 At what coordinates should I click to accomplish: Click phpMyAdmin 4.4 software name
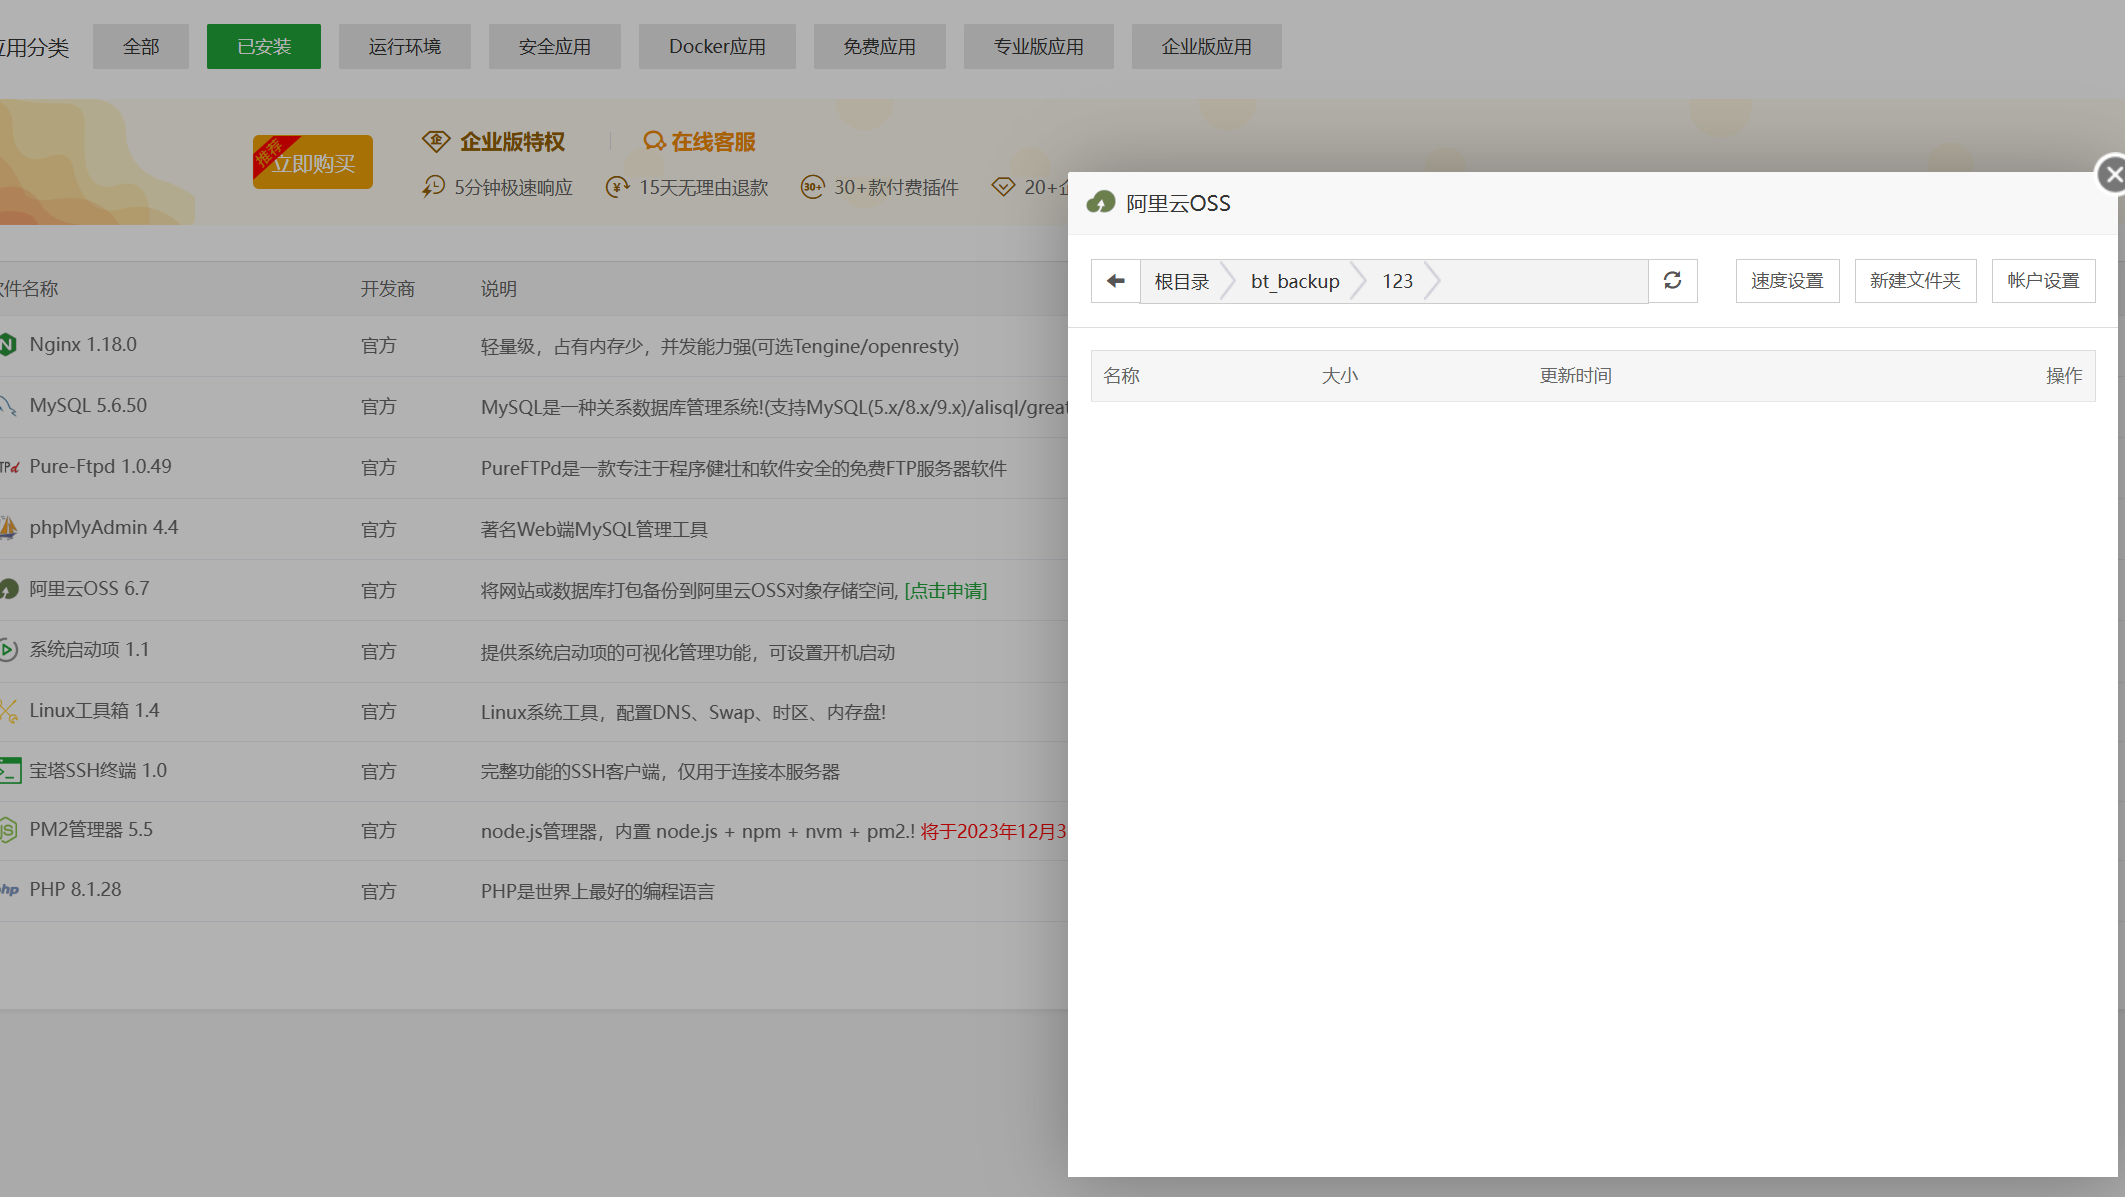(104, 528)
